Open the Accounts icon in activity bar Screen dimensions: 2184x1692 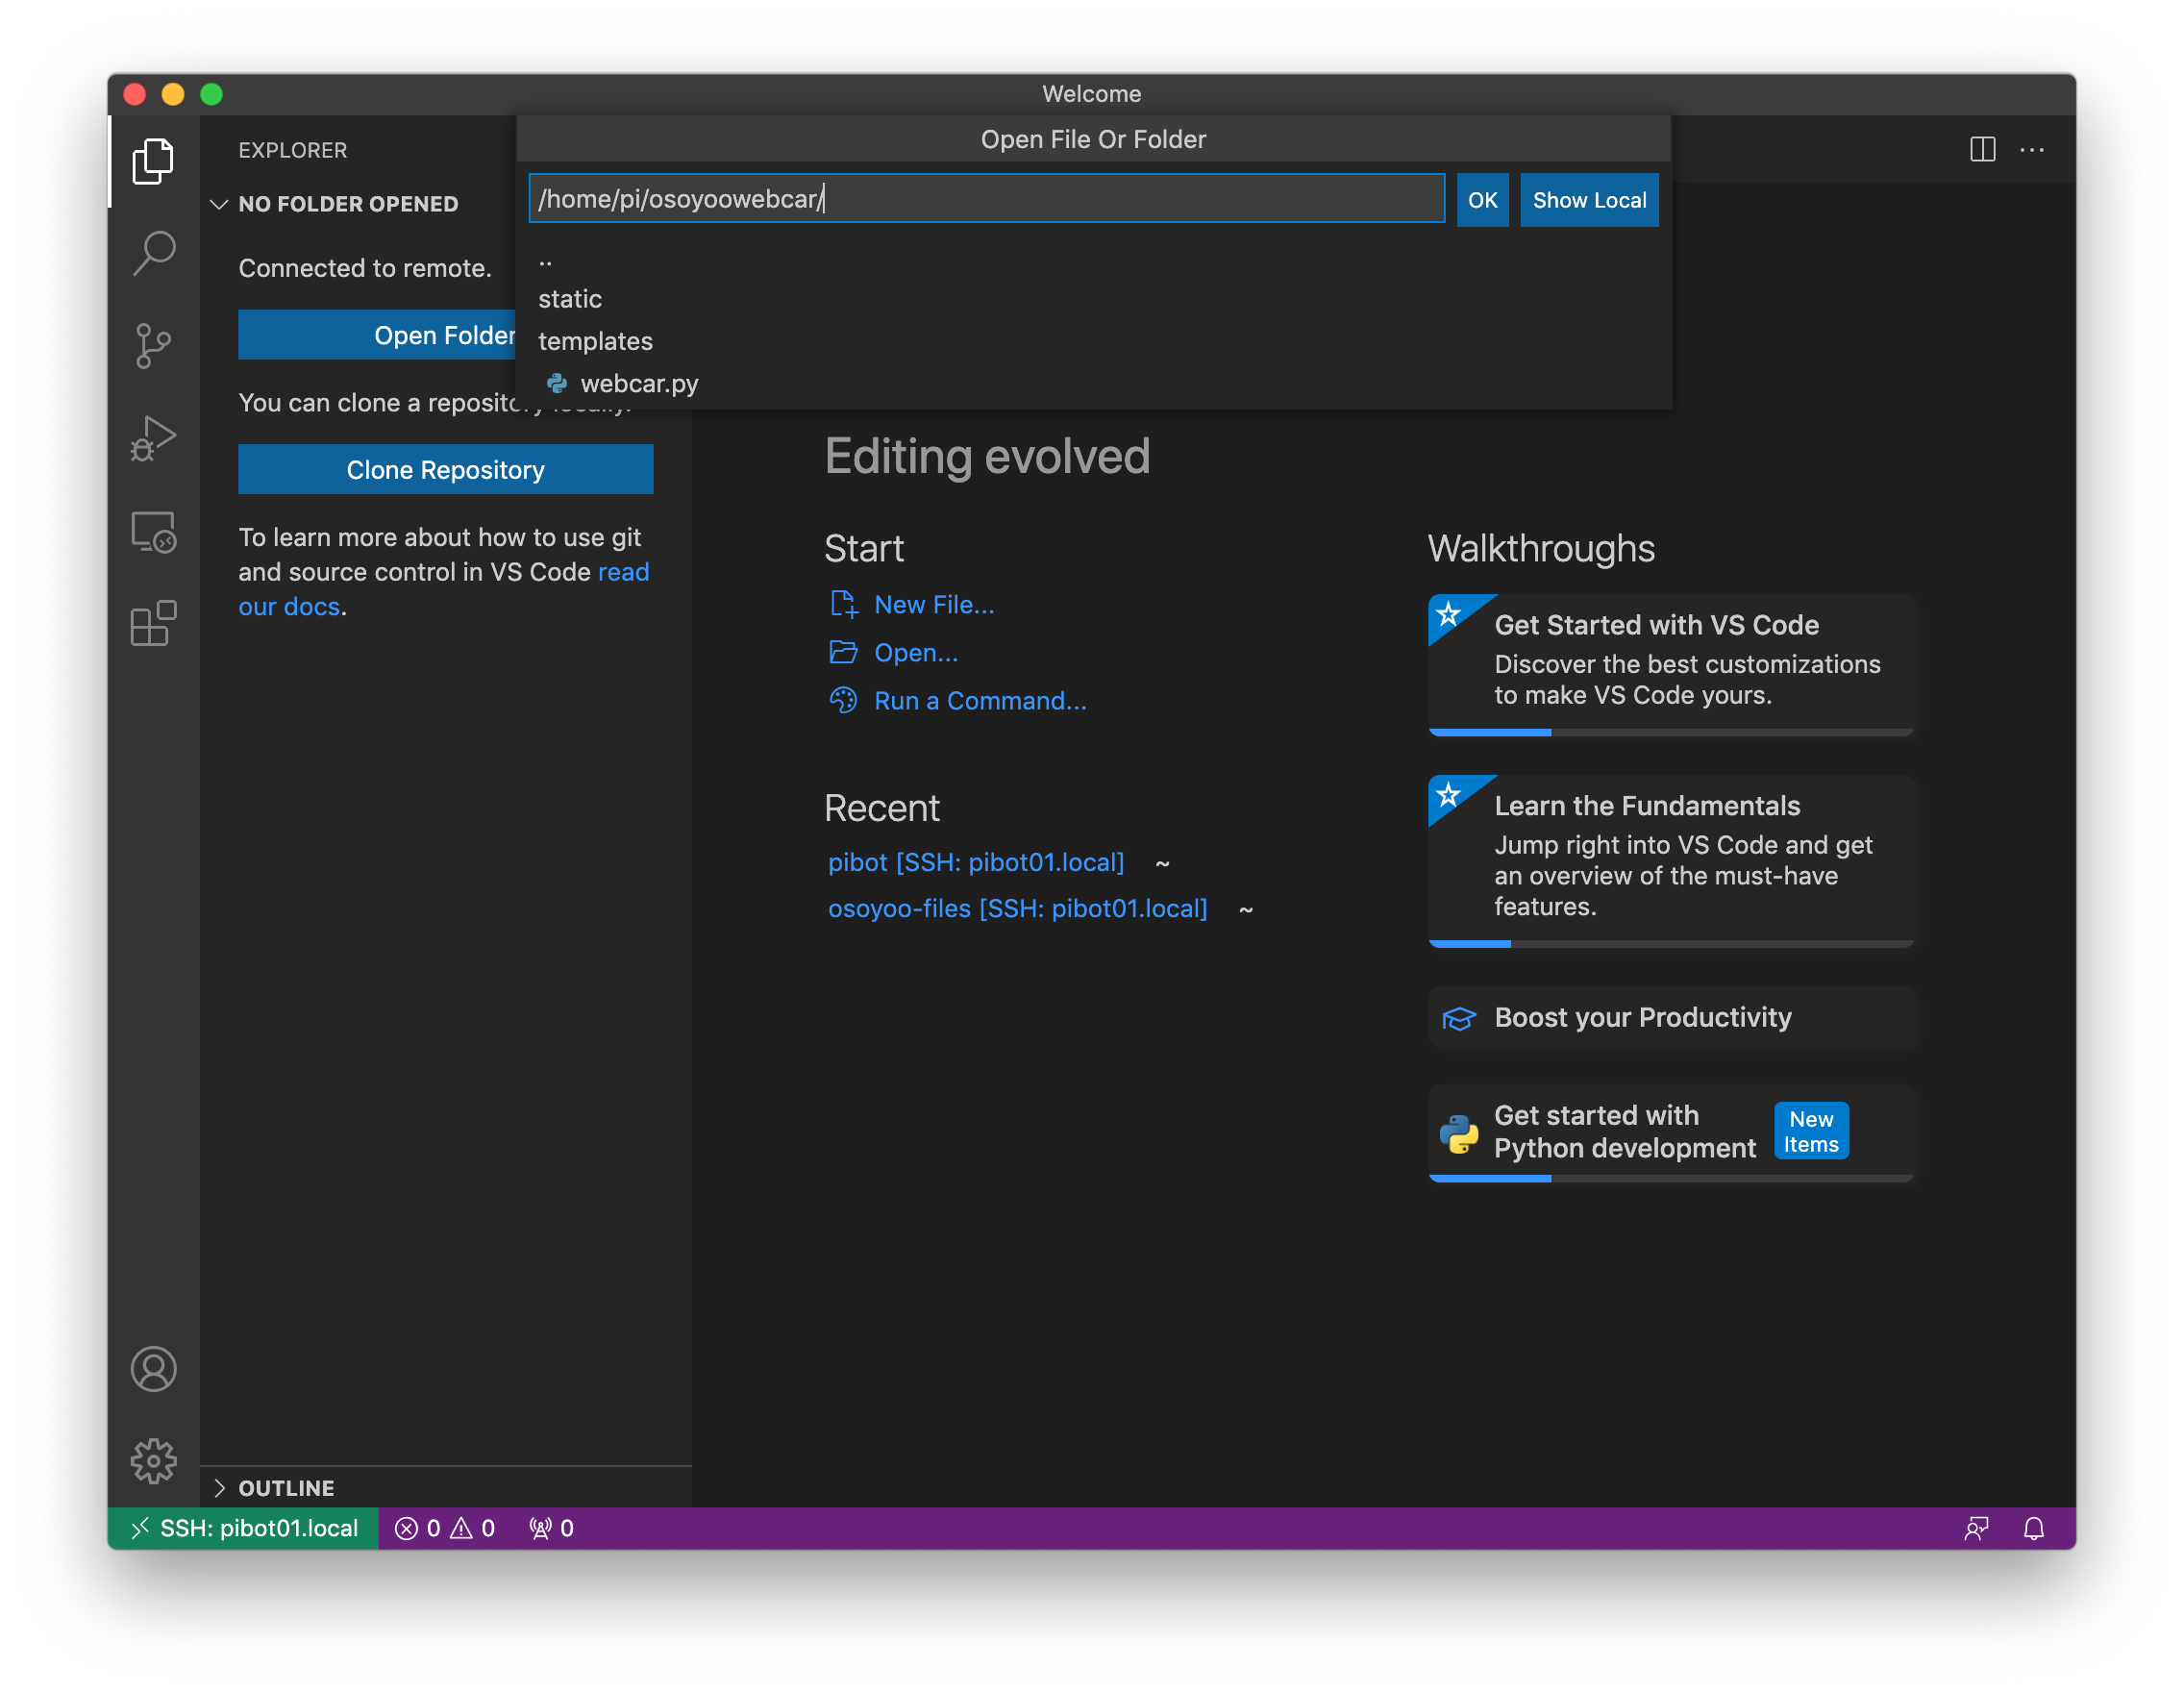pyautogui.click(x=153, y=1369)
